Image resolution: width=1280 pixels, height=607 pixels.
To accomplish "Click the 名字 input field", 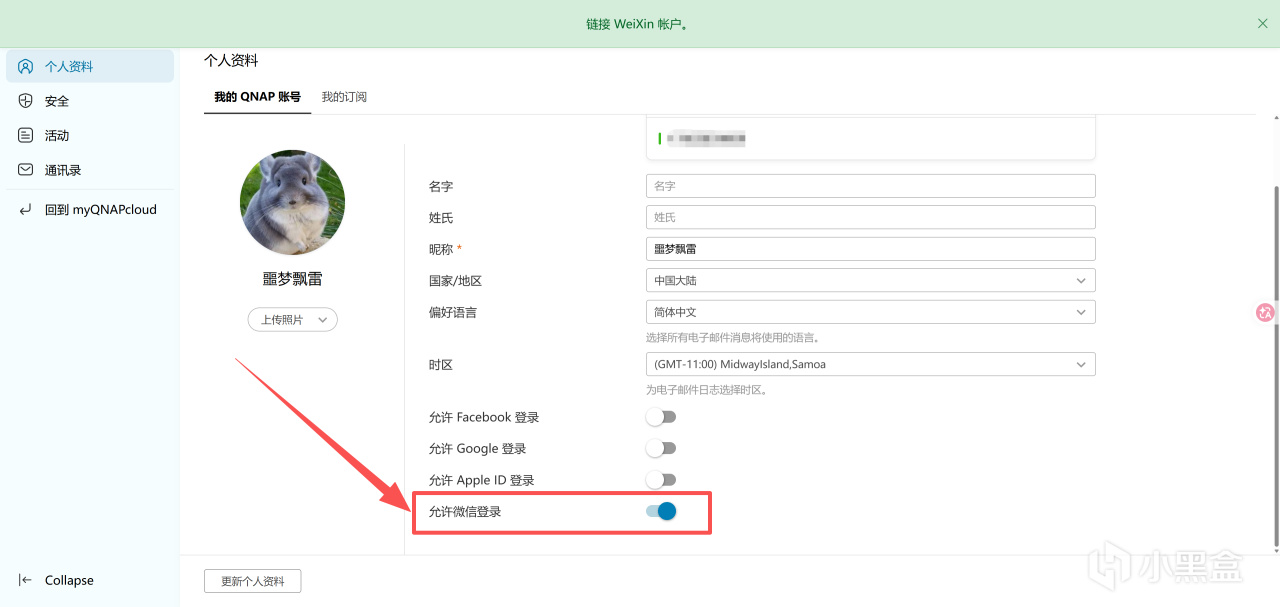I will (871, 186).
